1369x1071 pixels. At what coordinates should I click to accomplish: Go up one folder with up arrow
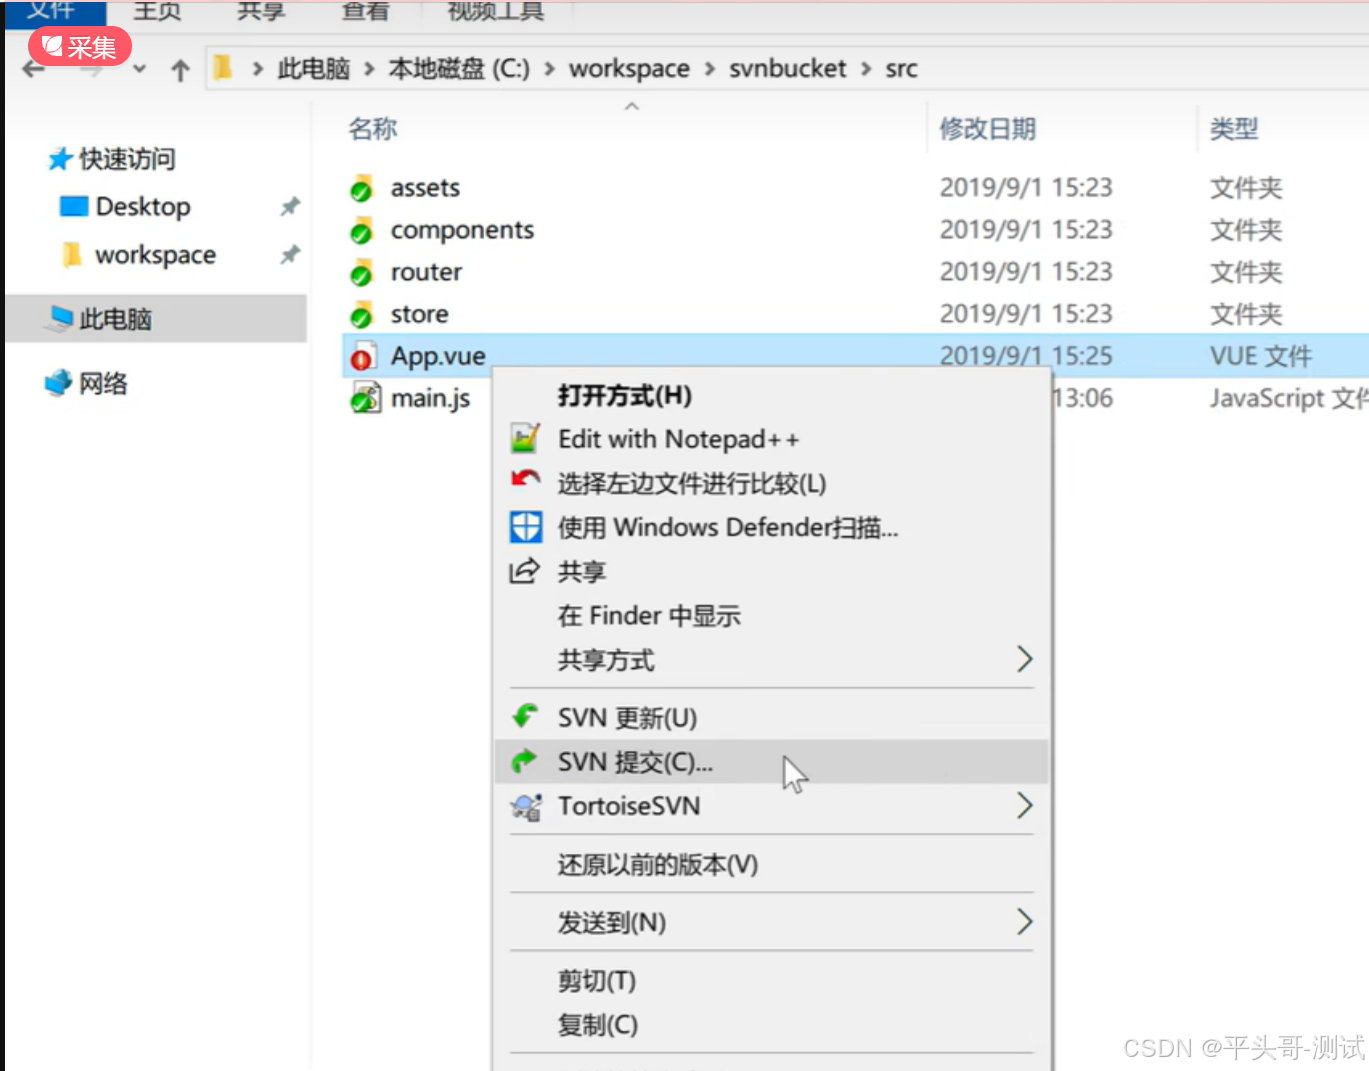(x=180, y=70)
